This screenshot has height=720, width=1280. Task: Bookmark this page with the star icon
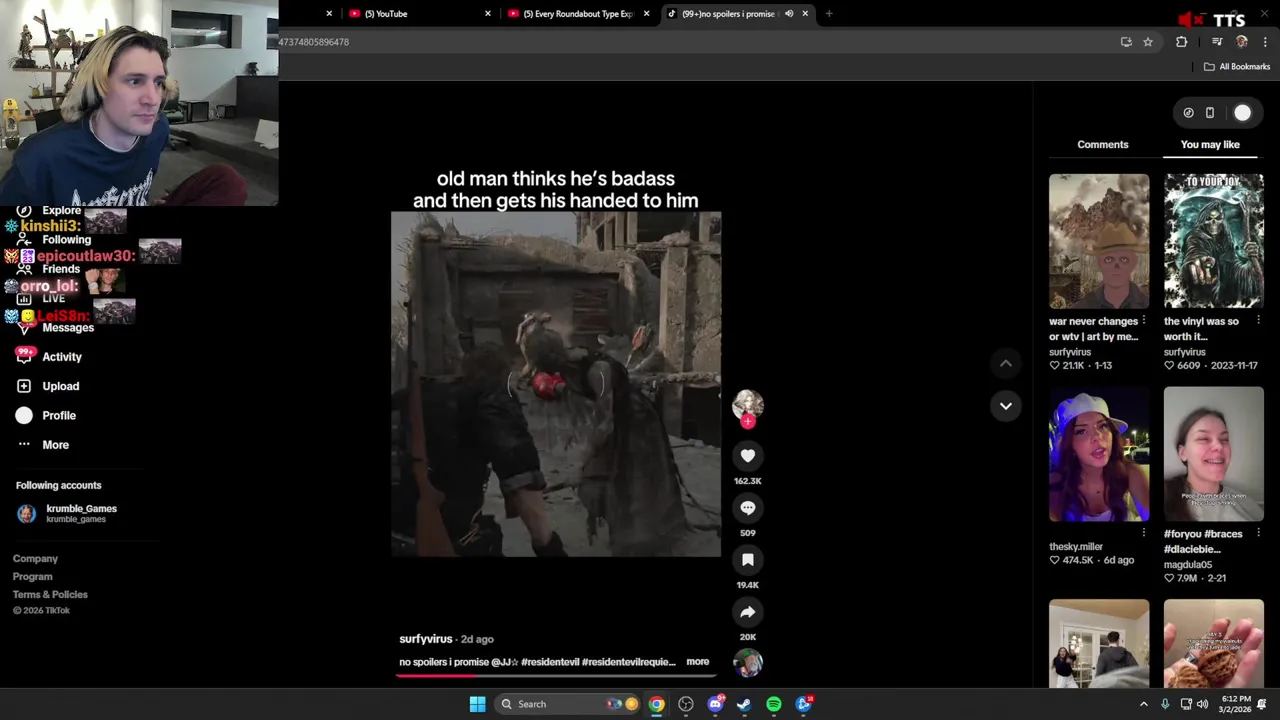coord(1148,42)
